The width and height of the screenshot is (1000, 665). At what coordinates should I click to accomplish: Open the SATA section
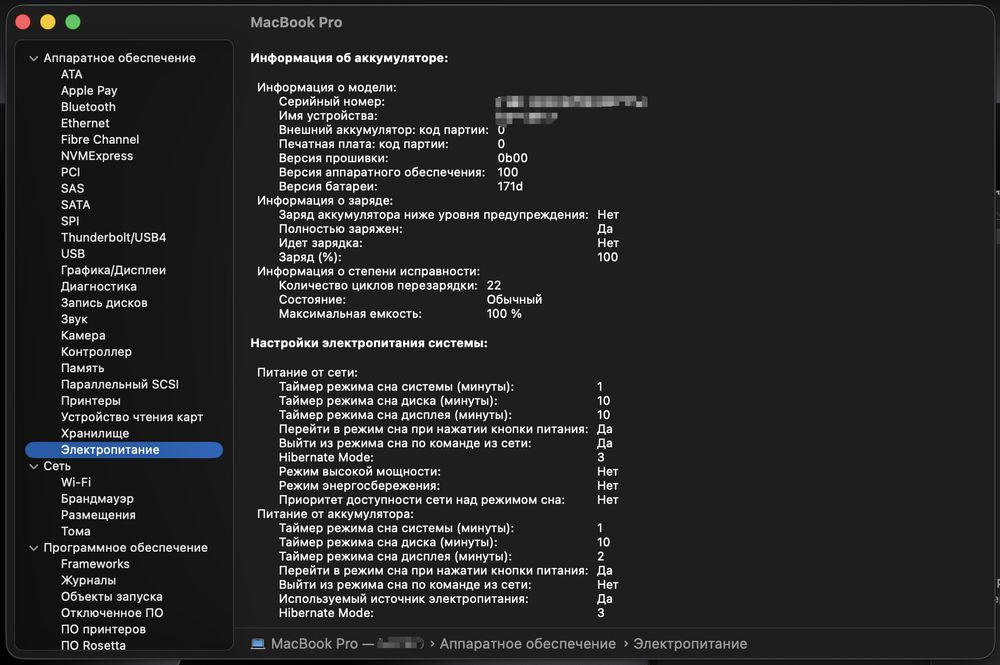[x=75, y=205]
